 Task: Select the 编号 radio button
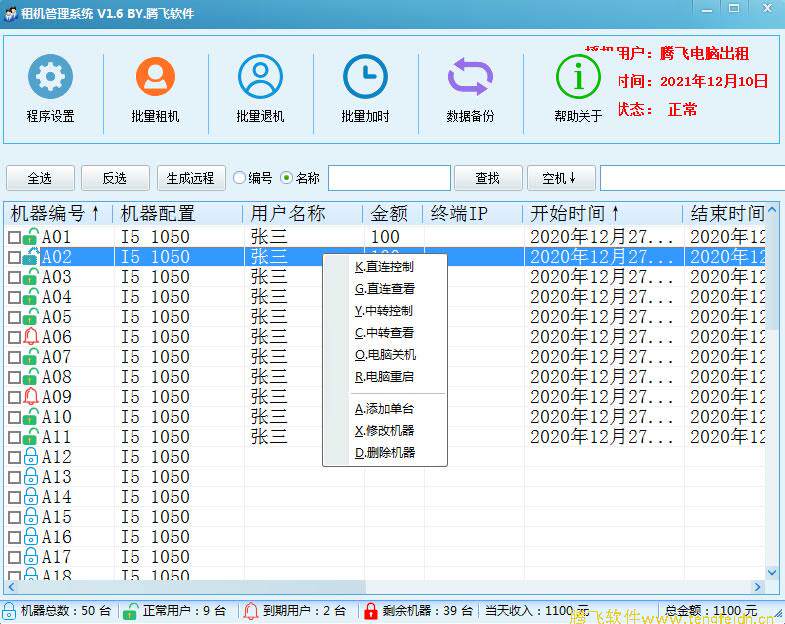pos(240,178)
